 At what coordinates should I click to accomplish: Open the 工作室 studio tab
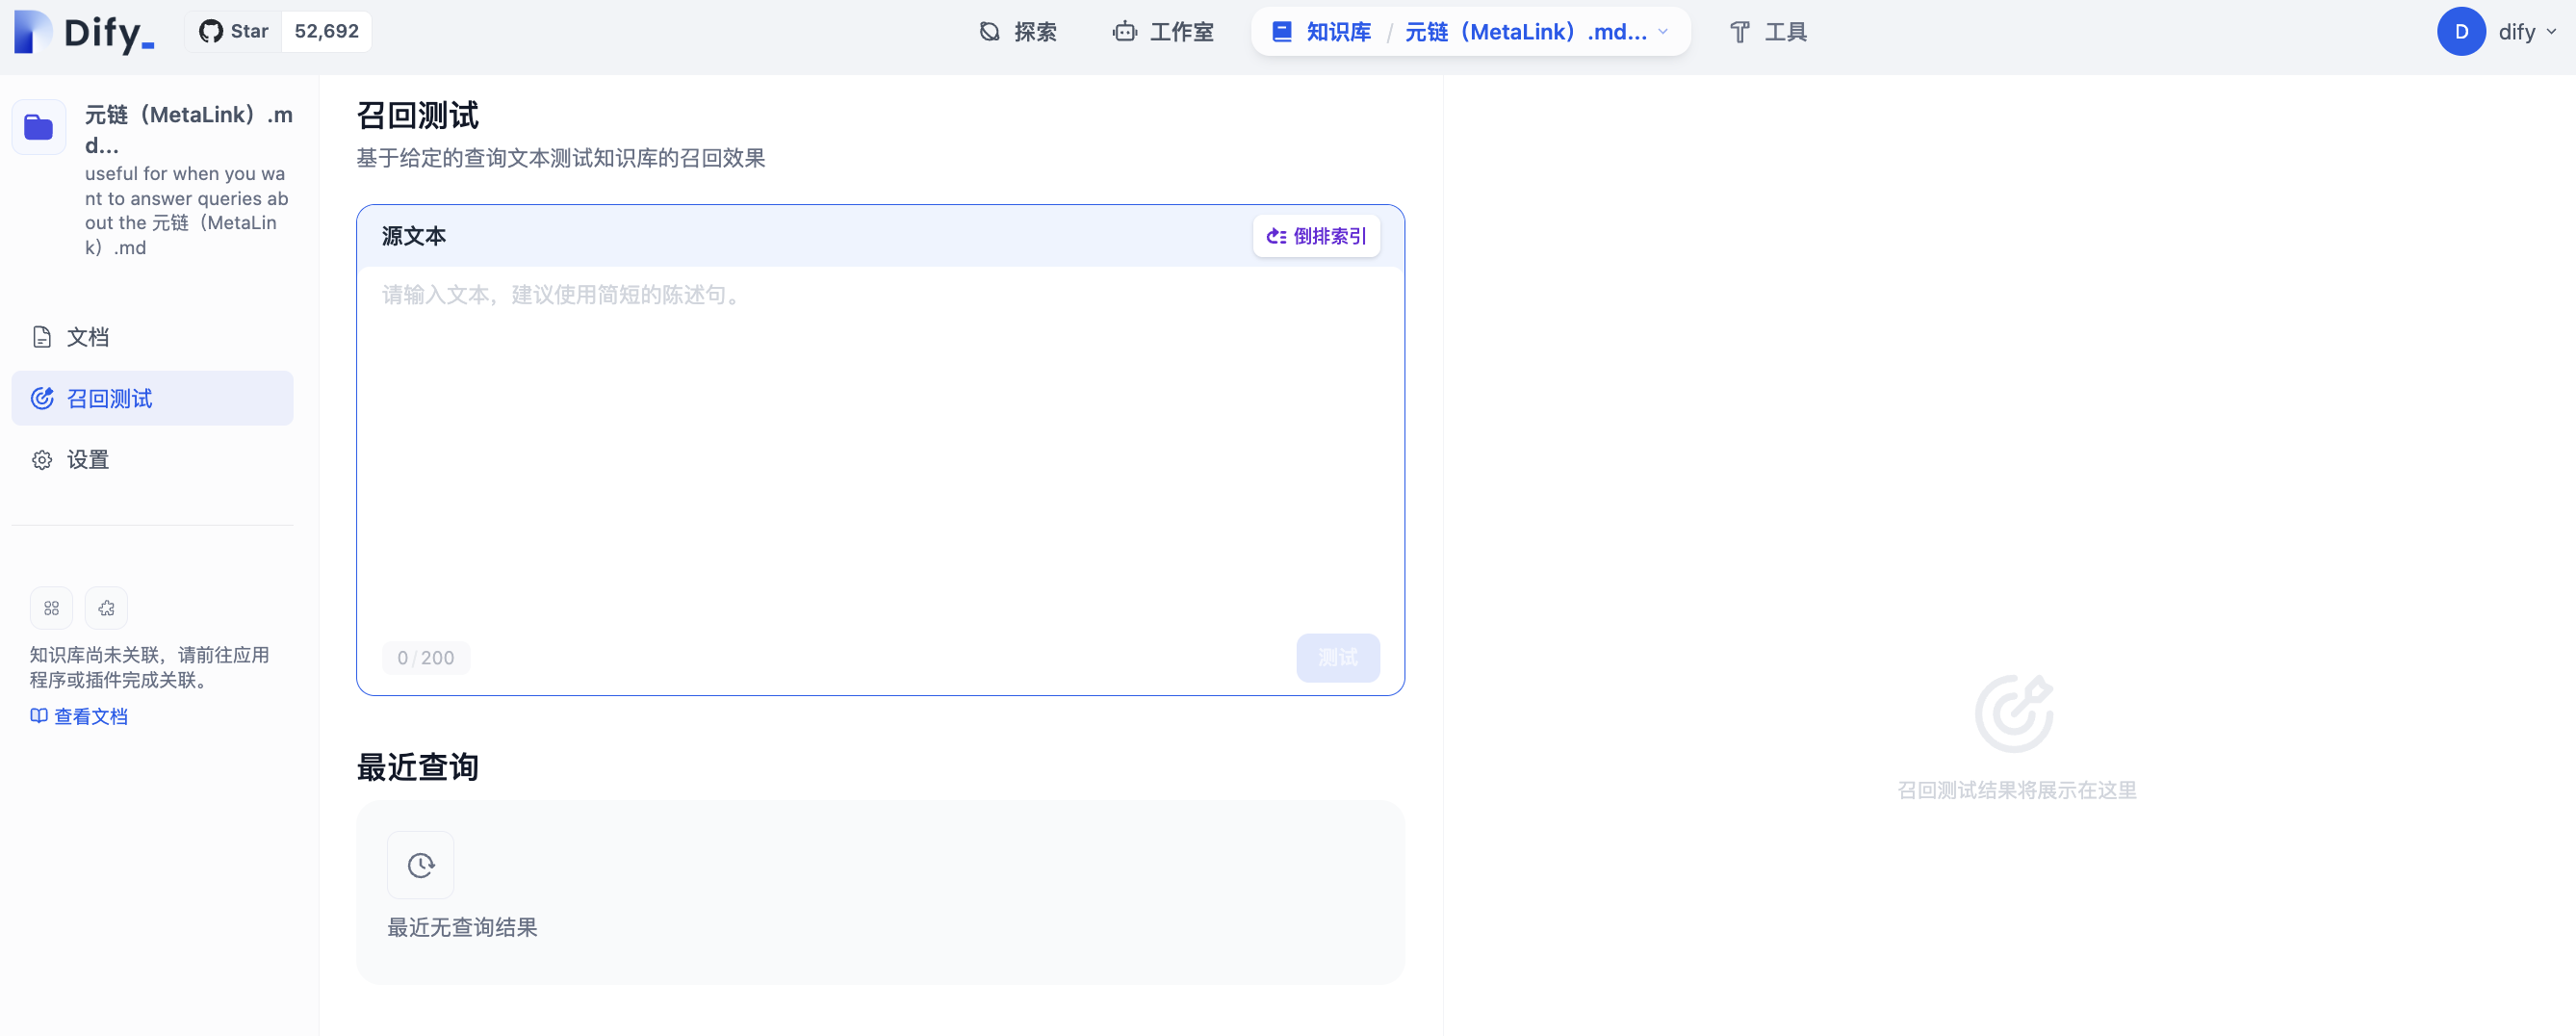(x=1163, y=32)
